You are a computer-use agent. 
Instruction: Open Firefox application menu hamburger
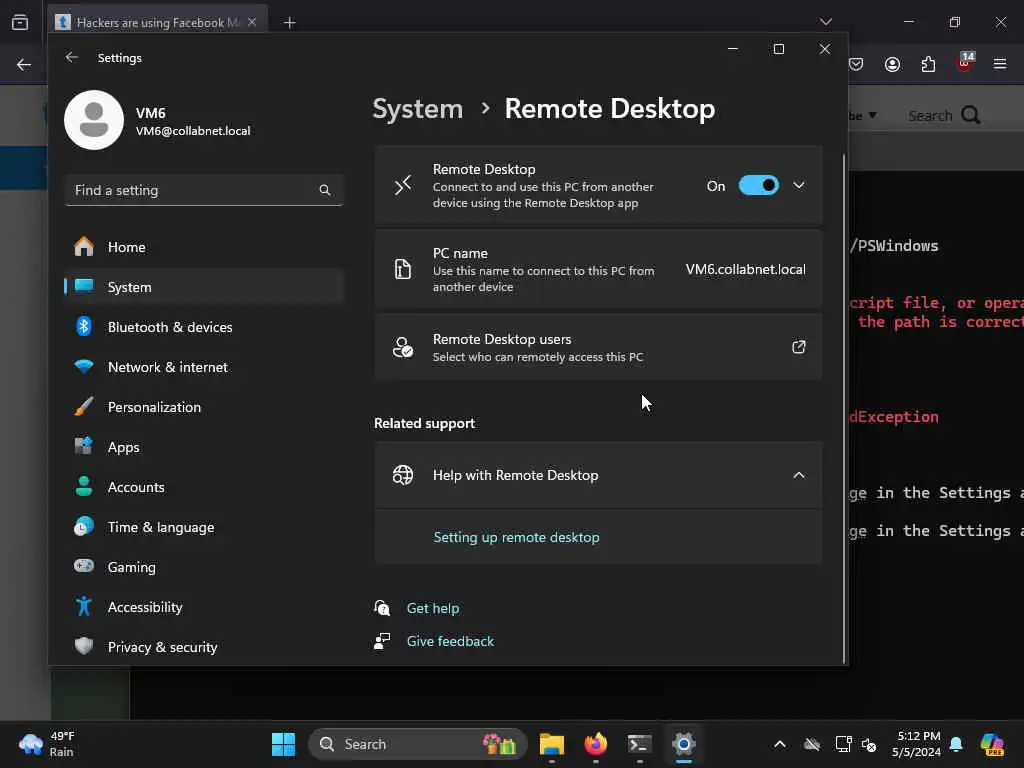pyautogui.click(x=999, y=64)
